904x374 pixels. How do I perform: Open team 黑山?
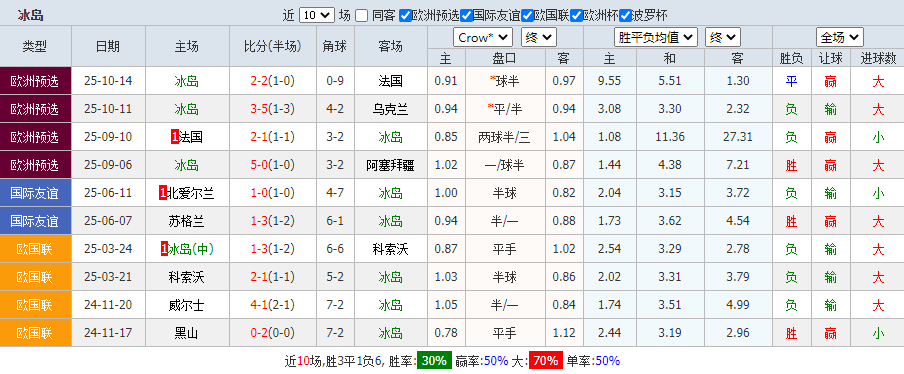pos(187,334)
